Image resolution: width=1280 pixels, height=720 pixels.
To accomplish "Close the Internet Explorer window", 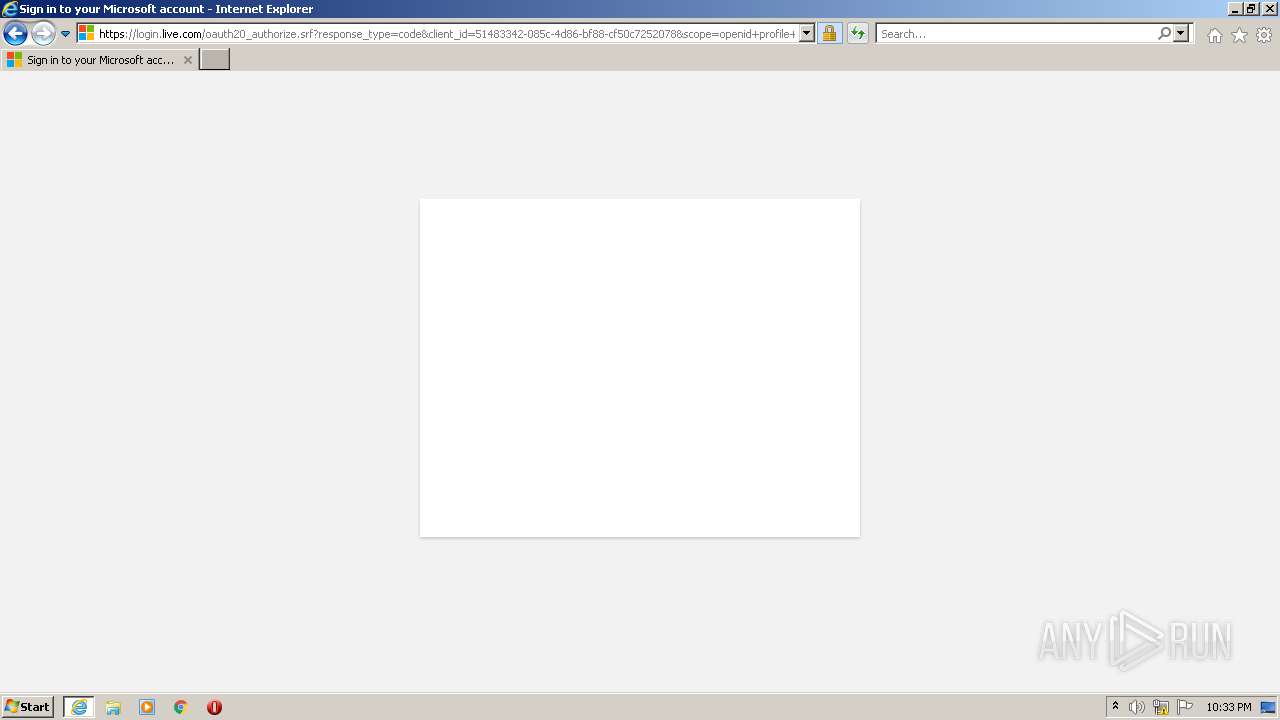I will click(1270, 9).
